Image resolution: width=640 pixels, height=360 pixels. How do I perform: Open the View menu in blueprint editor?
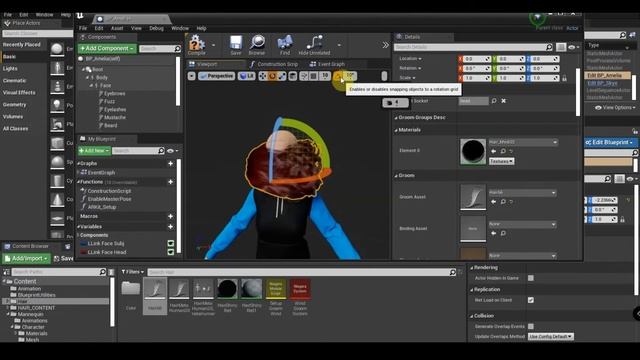click(136, 28)
